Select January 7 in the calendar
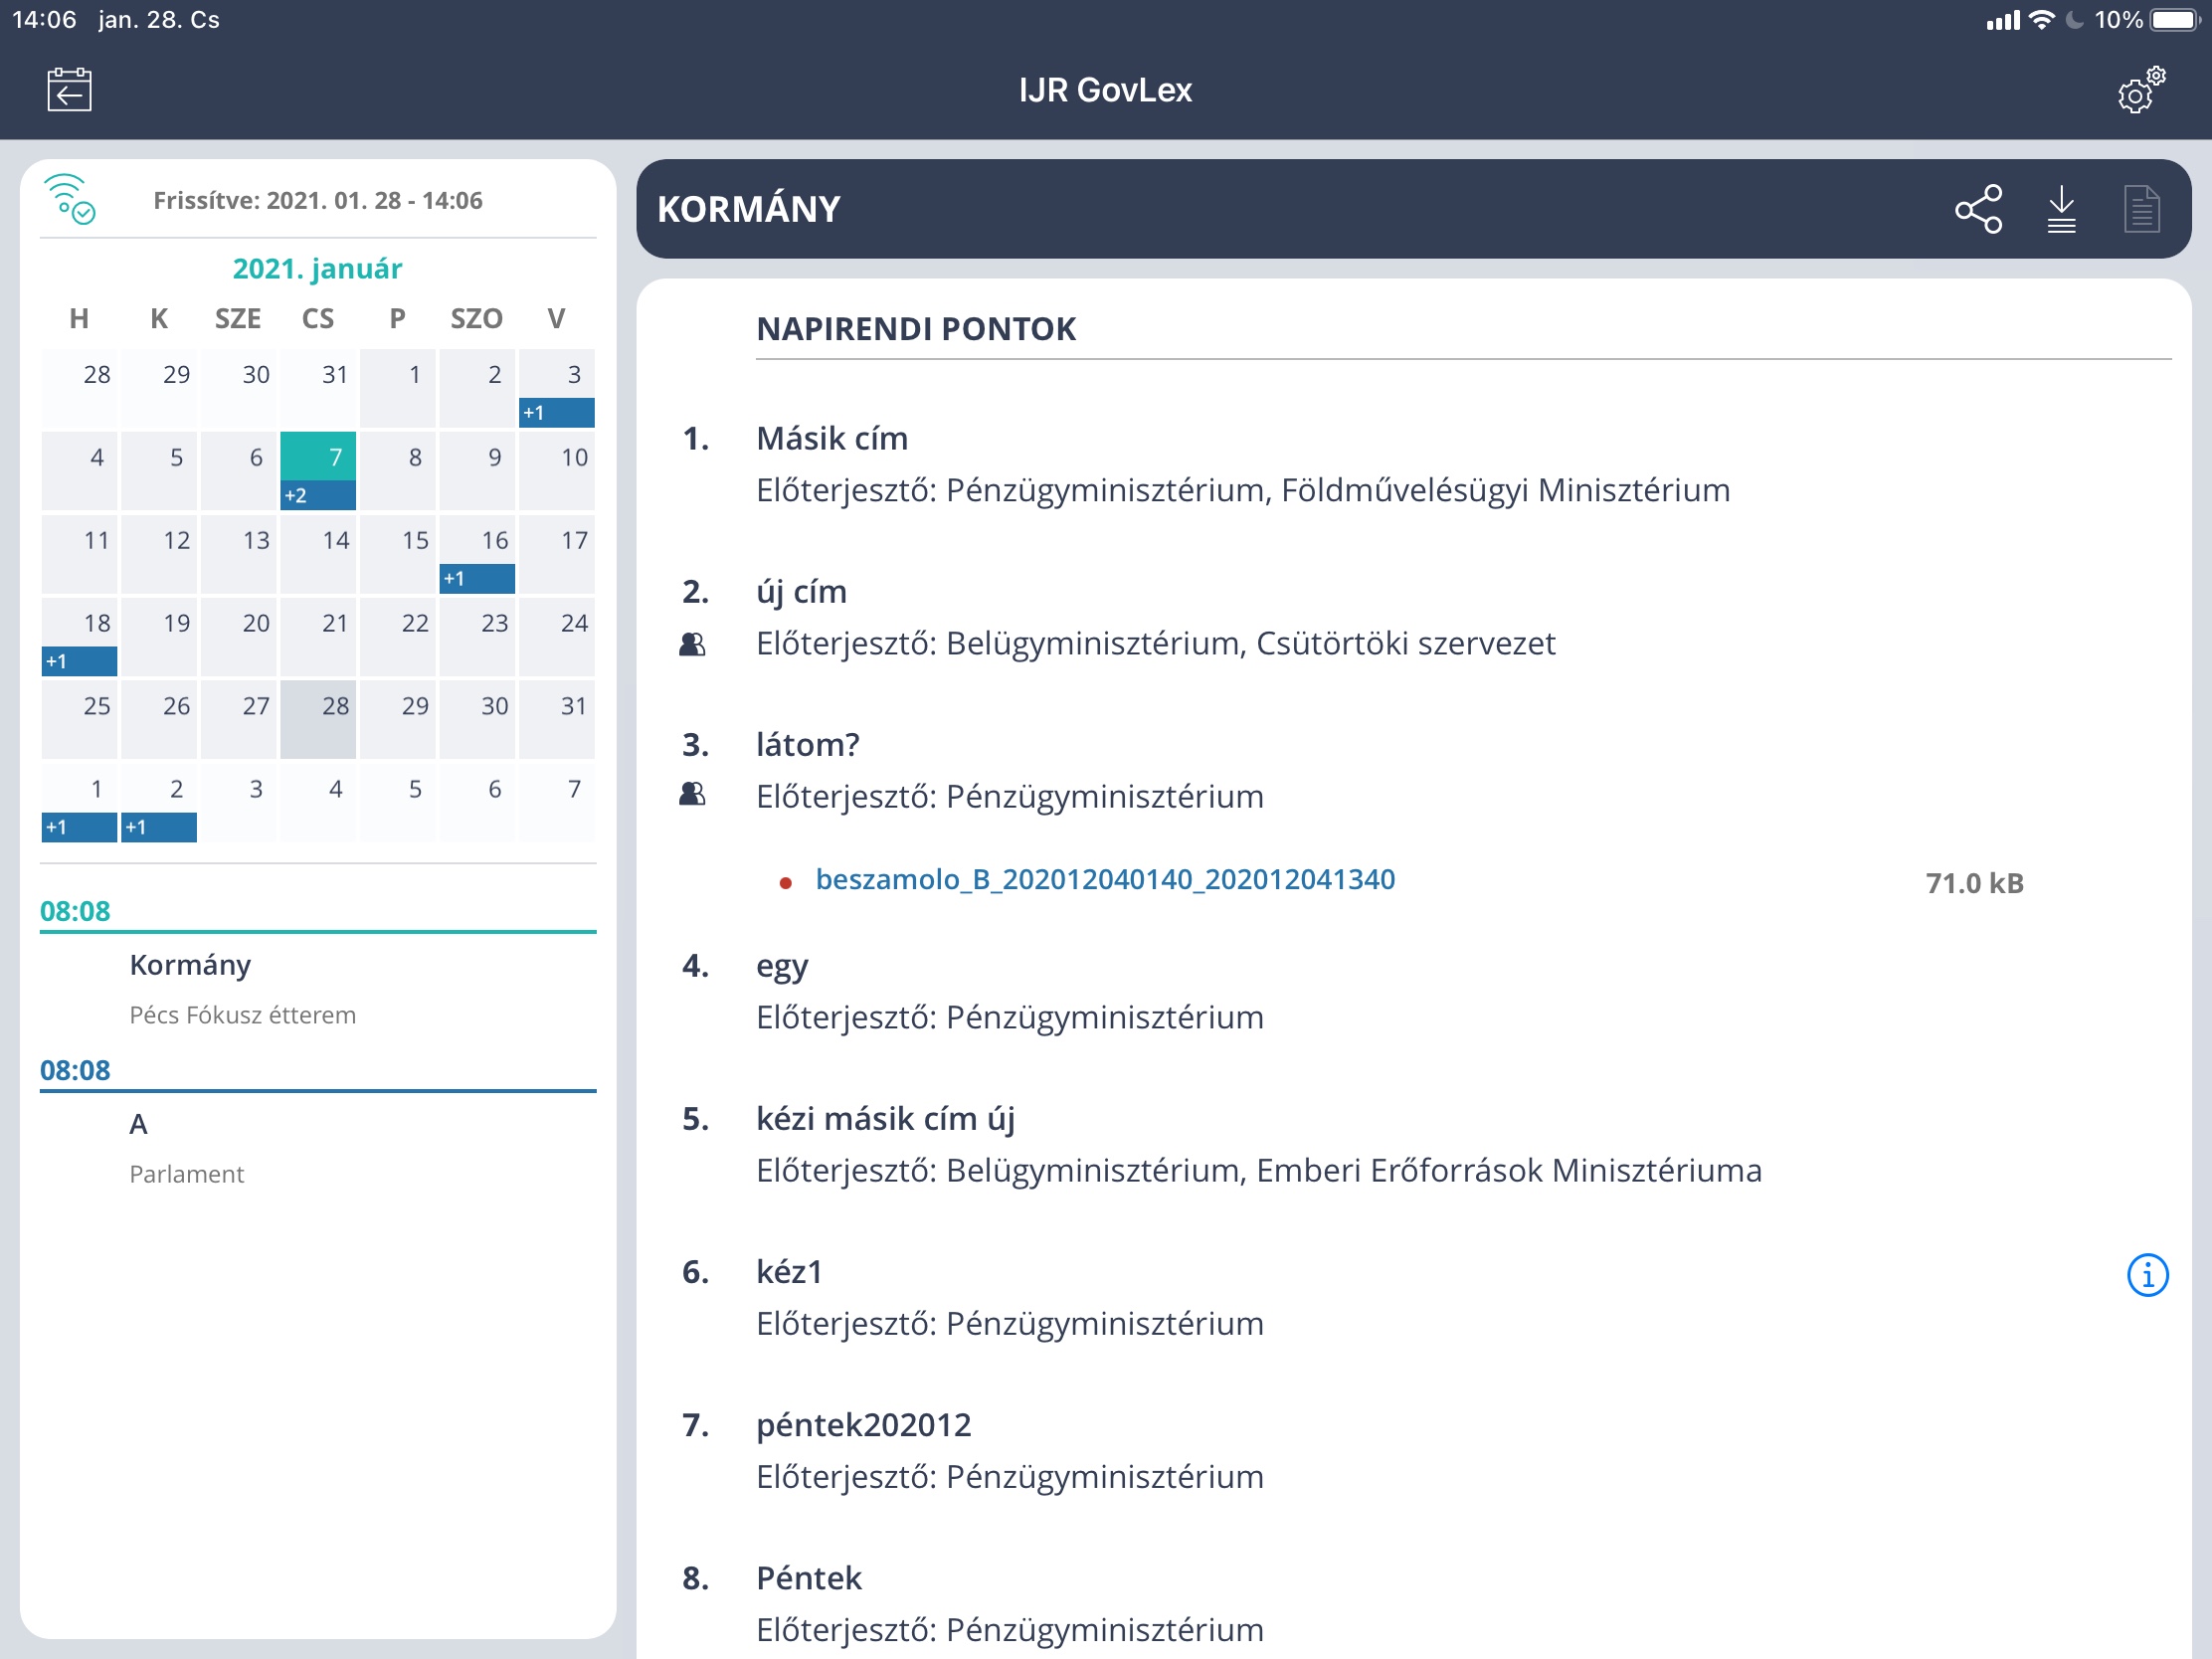The width and height of the screenshot is (2212, 1659). [318, 459]
